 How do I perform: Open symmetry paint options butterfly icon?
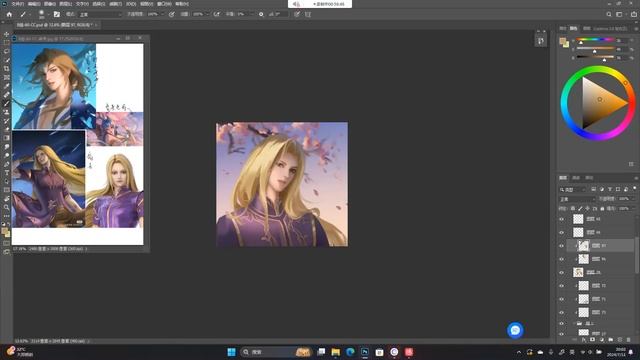point(308,14)
